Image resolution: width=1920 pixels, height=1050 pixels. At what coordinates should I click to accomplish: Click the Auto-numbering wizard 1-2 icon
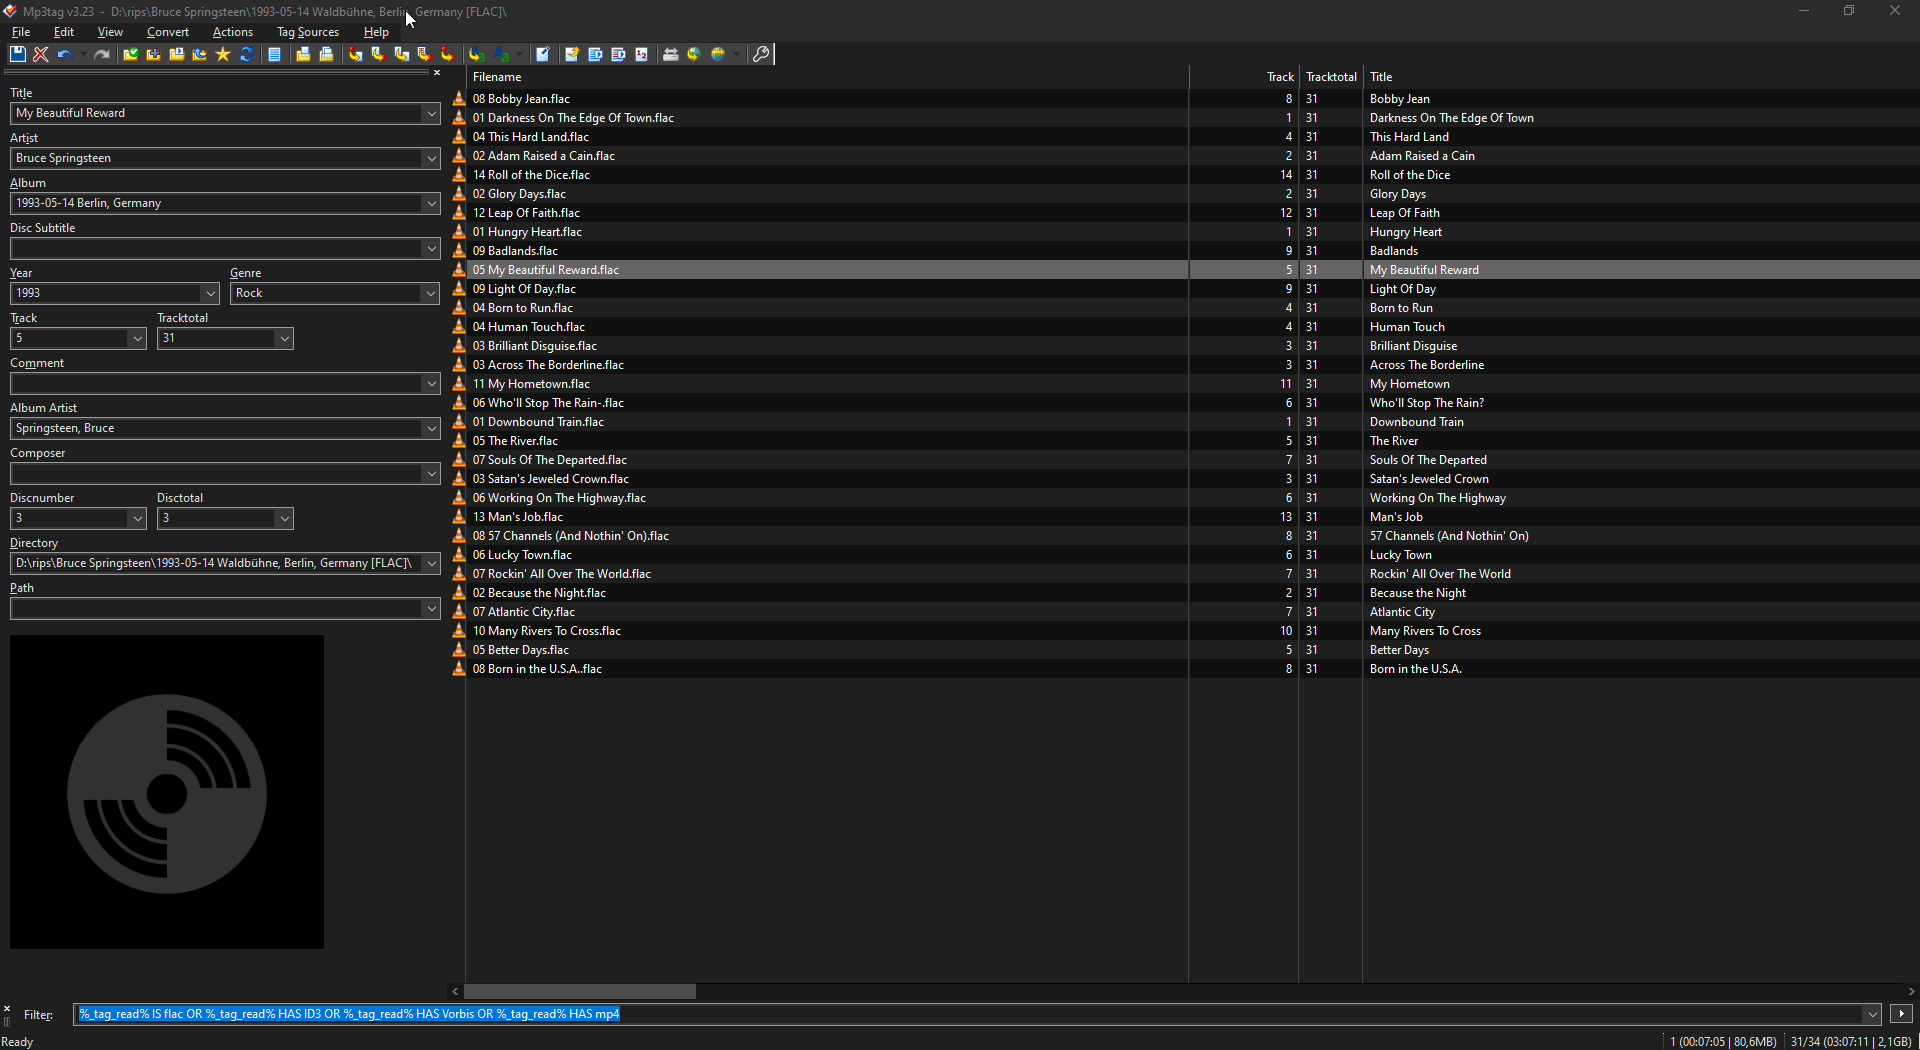pos(641,54)
